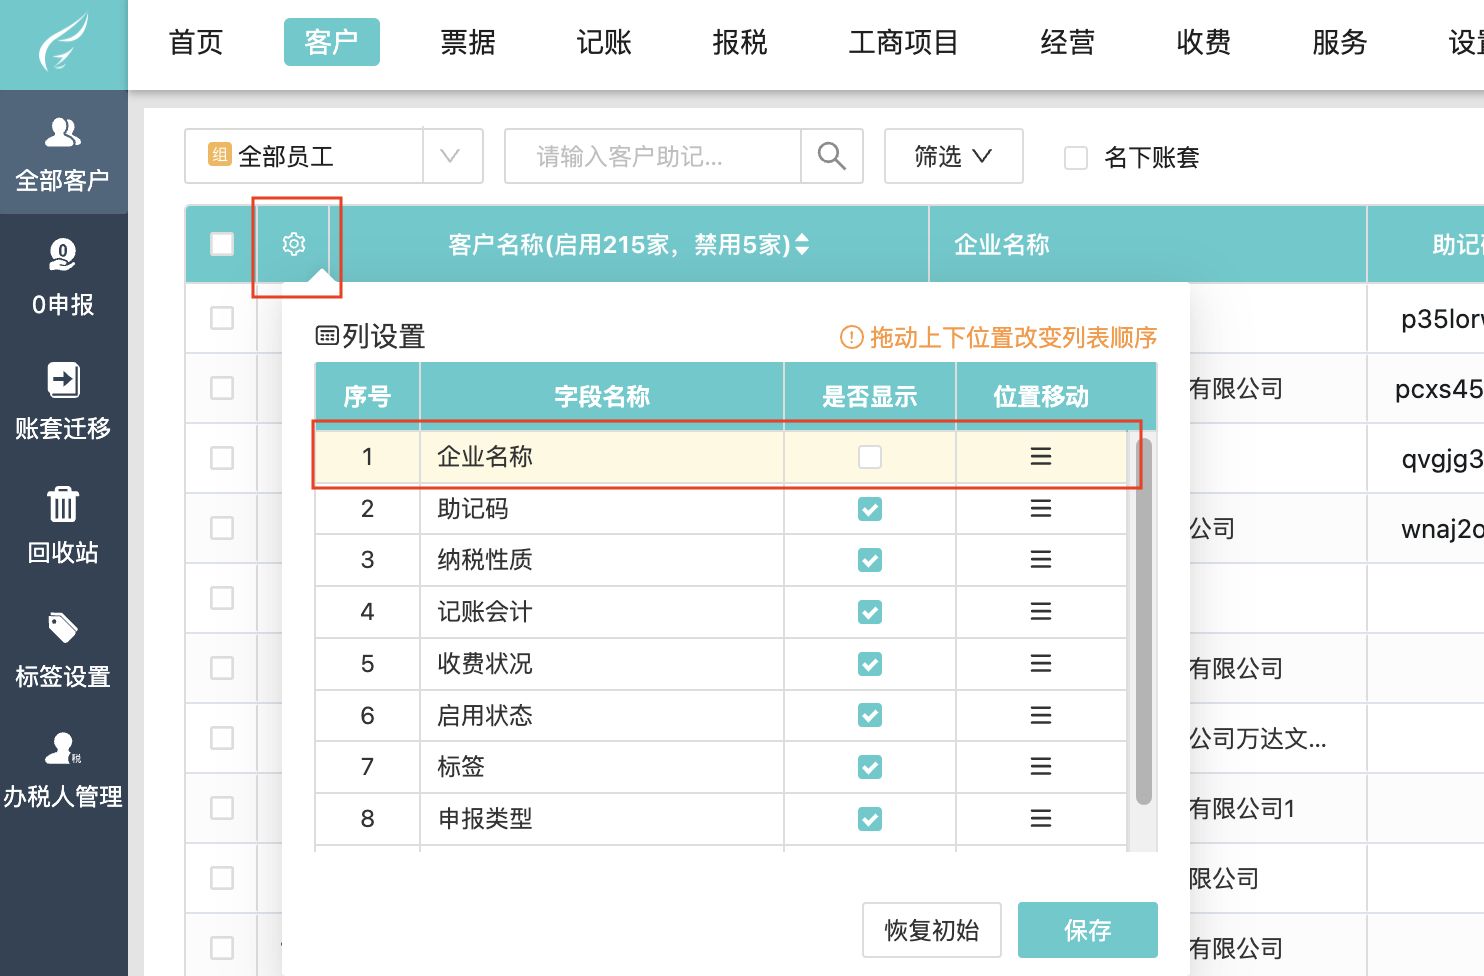Click the search magnifier icon
Image resolution: width=1484 pixels, height=976 pixels.
point(831,156)
